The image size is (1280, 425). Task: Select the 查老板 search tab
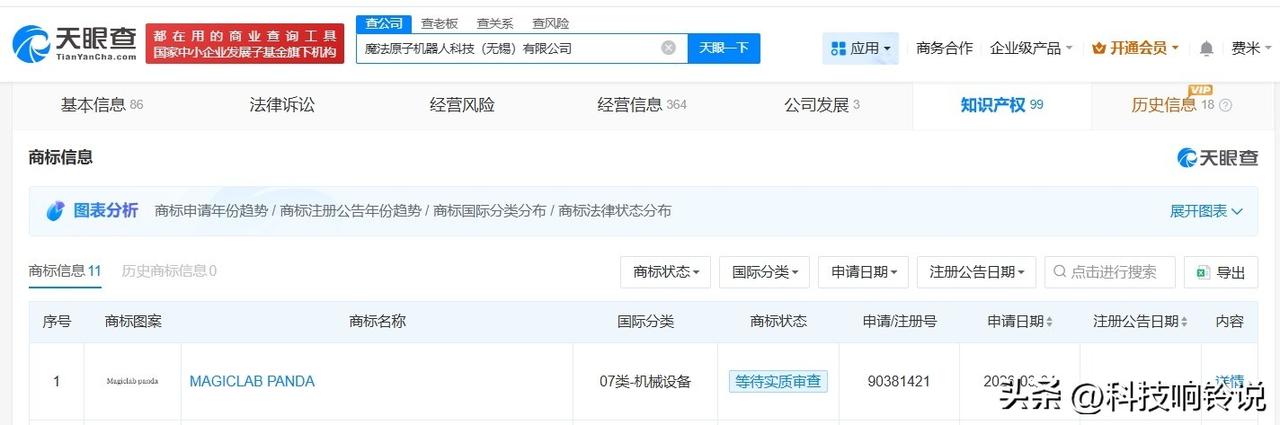pyautogui.click(x=439, y=23)
